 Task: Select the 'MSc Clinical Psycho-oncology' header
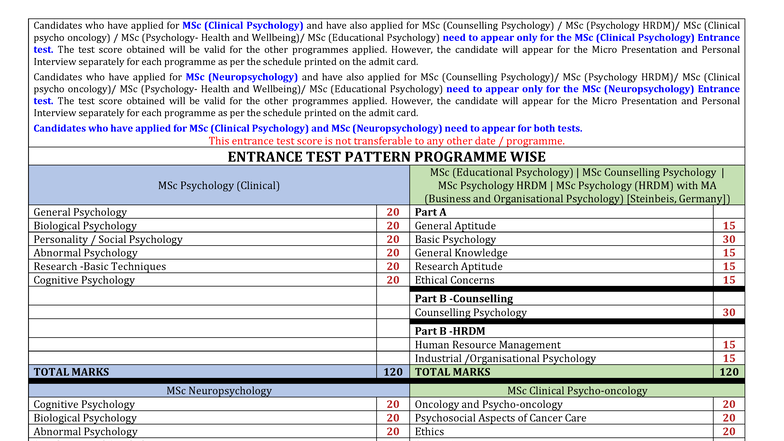[x=577, y=390]
